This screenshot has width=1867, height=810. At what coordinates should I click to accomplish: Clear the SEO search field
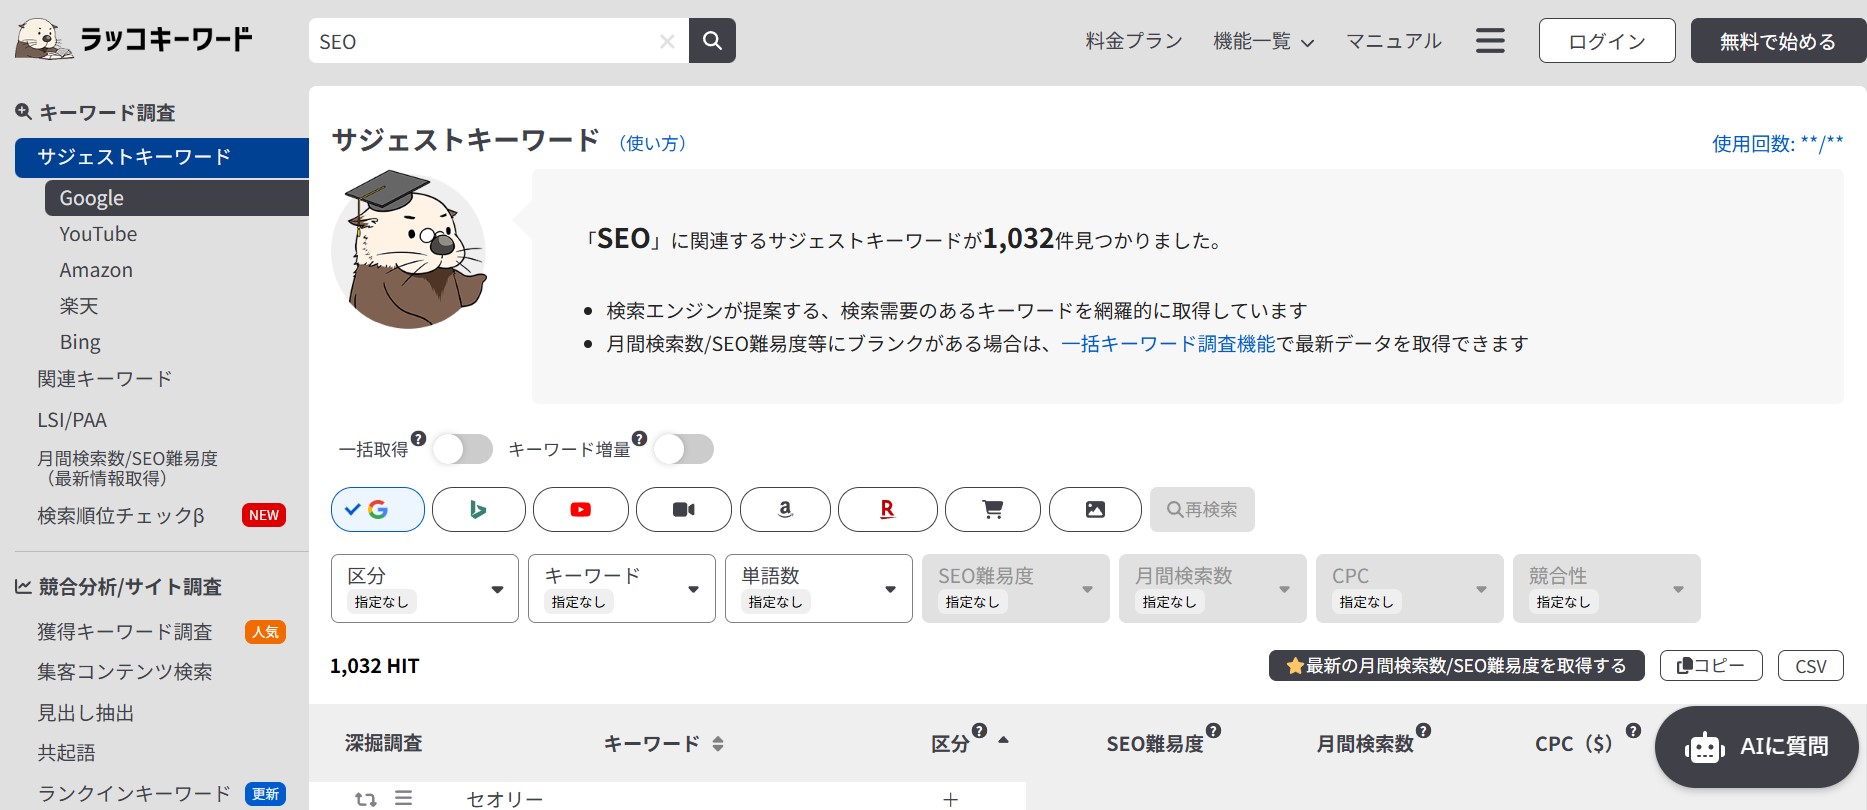[667, 41]
